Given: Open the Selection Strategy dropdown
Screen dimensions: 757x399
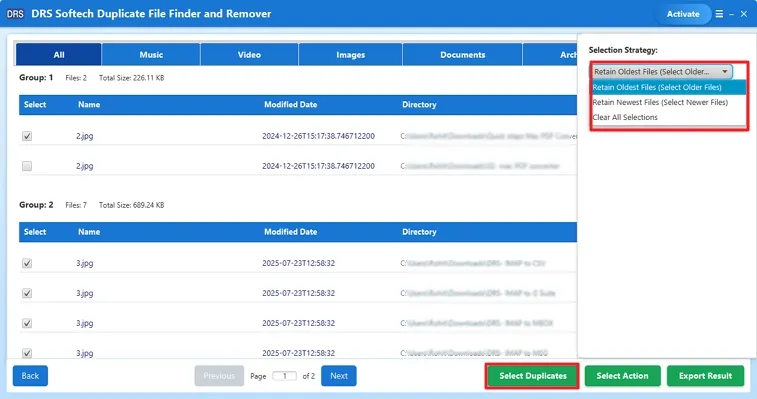Looking at the screenshot, I should click(x=661, y=71).
